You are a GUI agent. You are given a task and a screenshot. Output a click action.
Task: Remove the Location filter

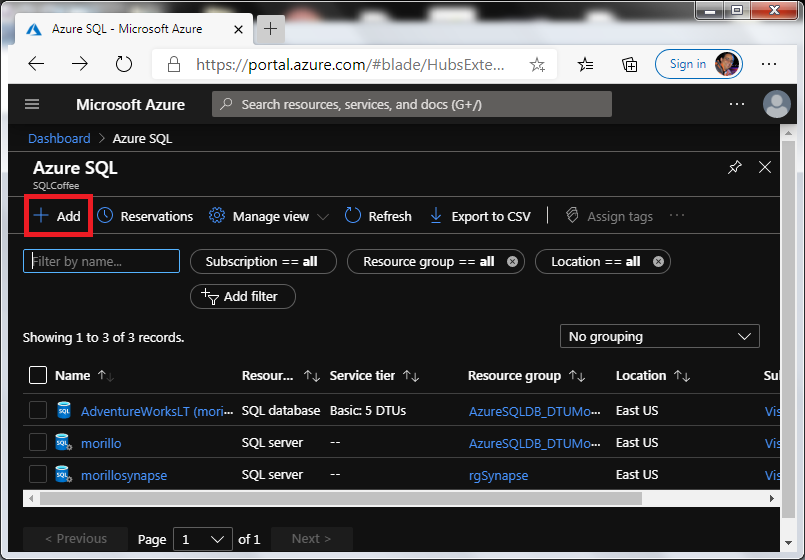click(658, 261)
